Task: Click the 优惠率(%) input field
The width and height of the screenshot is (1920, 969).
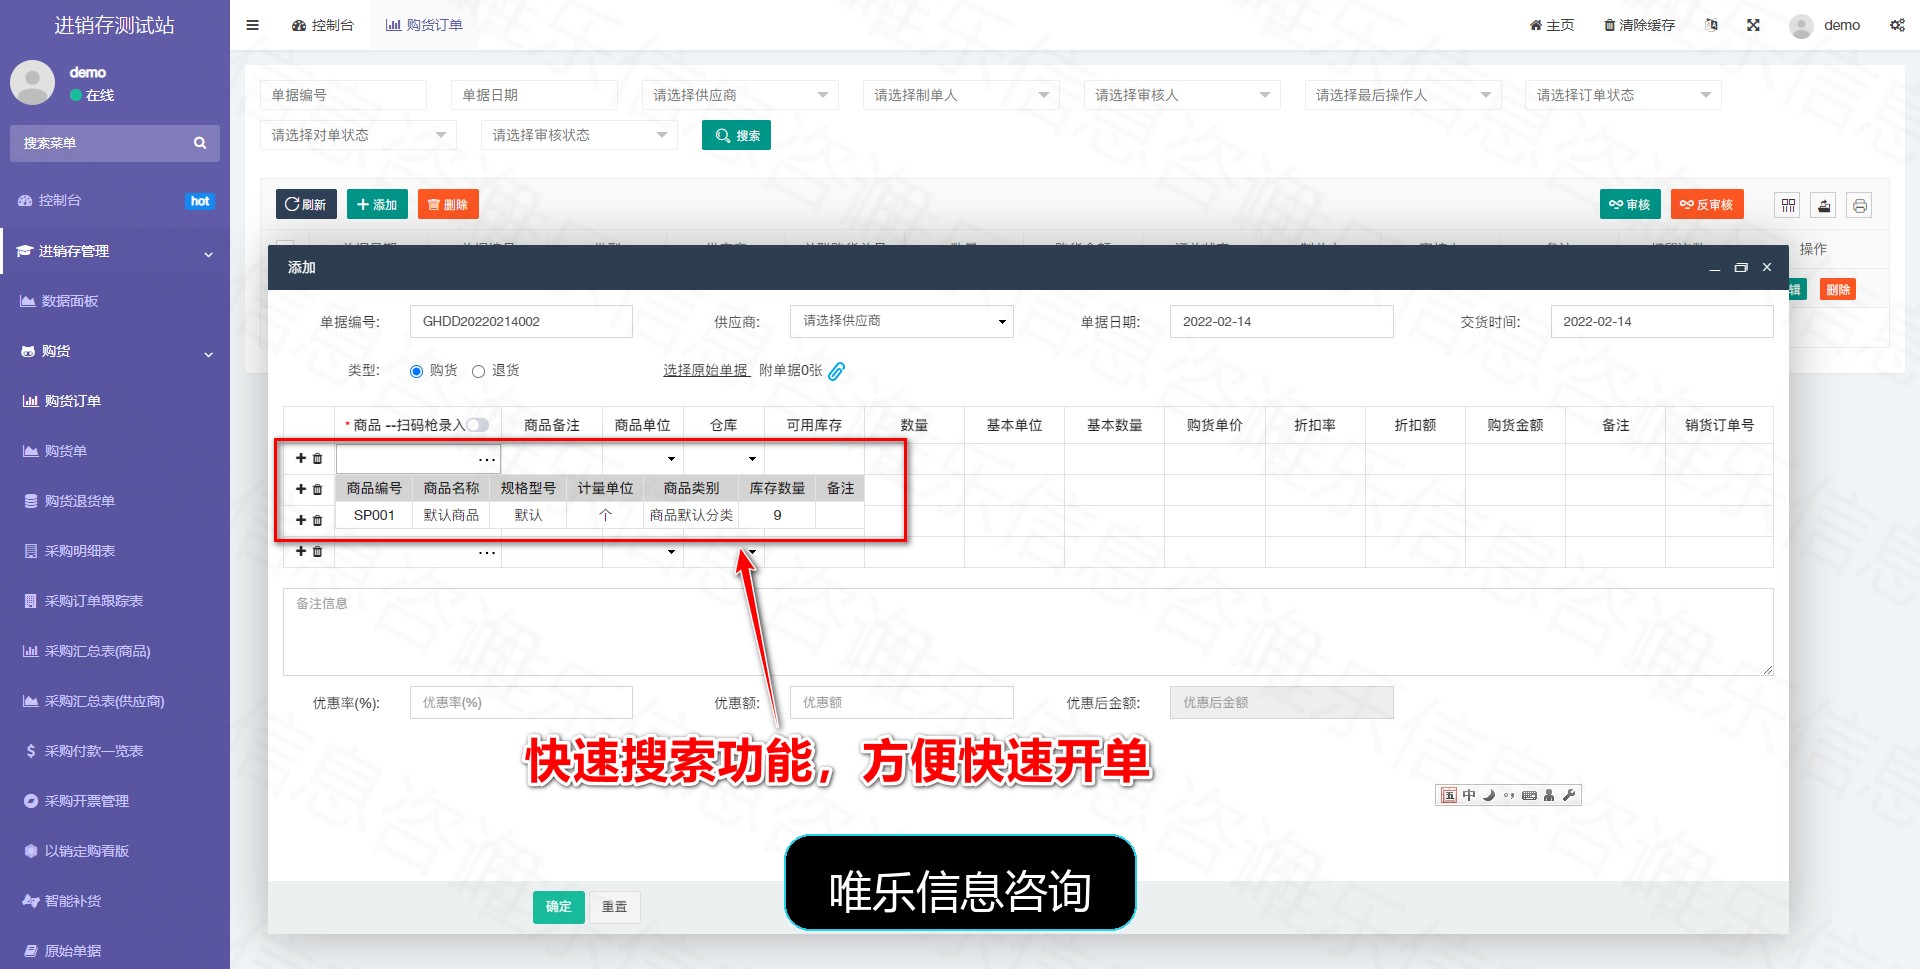Action: [x=521, y=702]
